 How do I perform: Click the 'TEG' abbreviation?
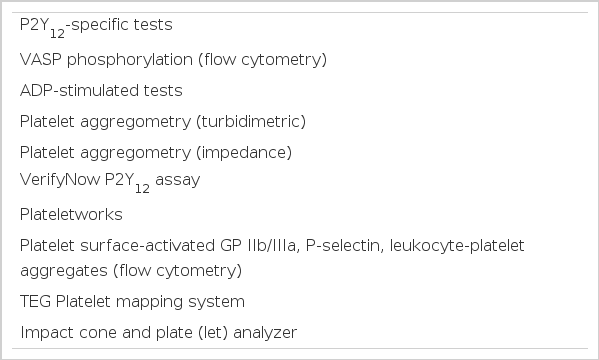pyautogui.click(x=36, y=302)
